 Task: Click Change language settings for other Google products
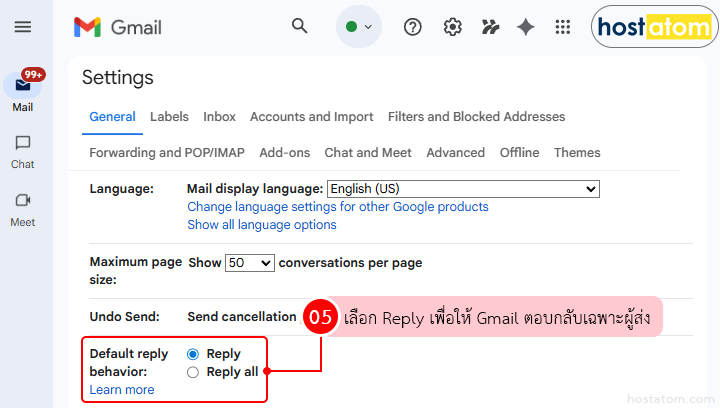tap(338, 207)
